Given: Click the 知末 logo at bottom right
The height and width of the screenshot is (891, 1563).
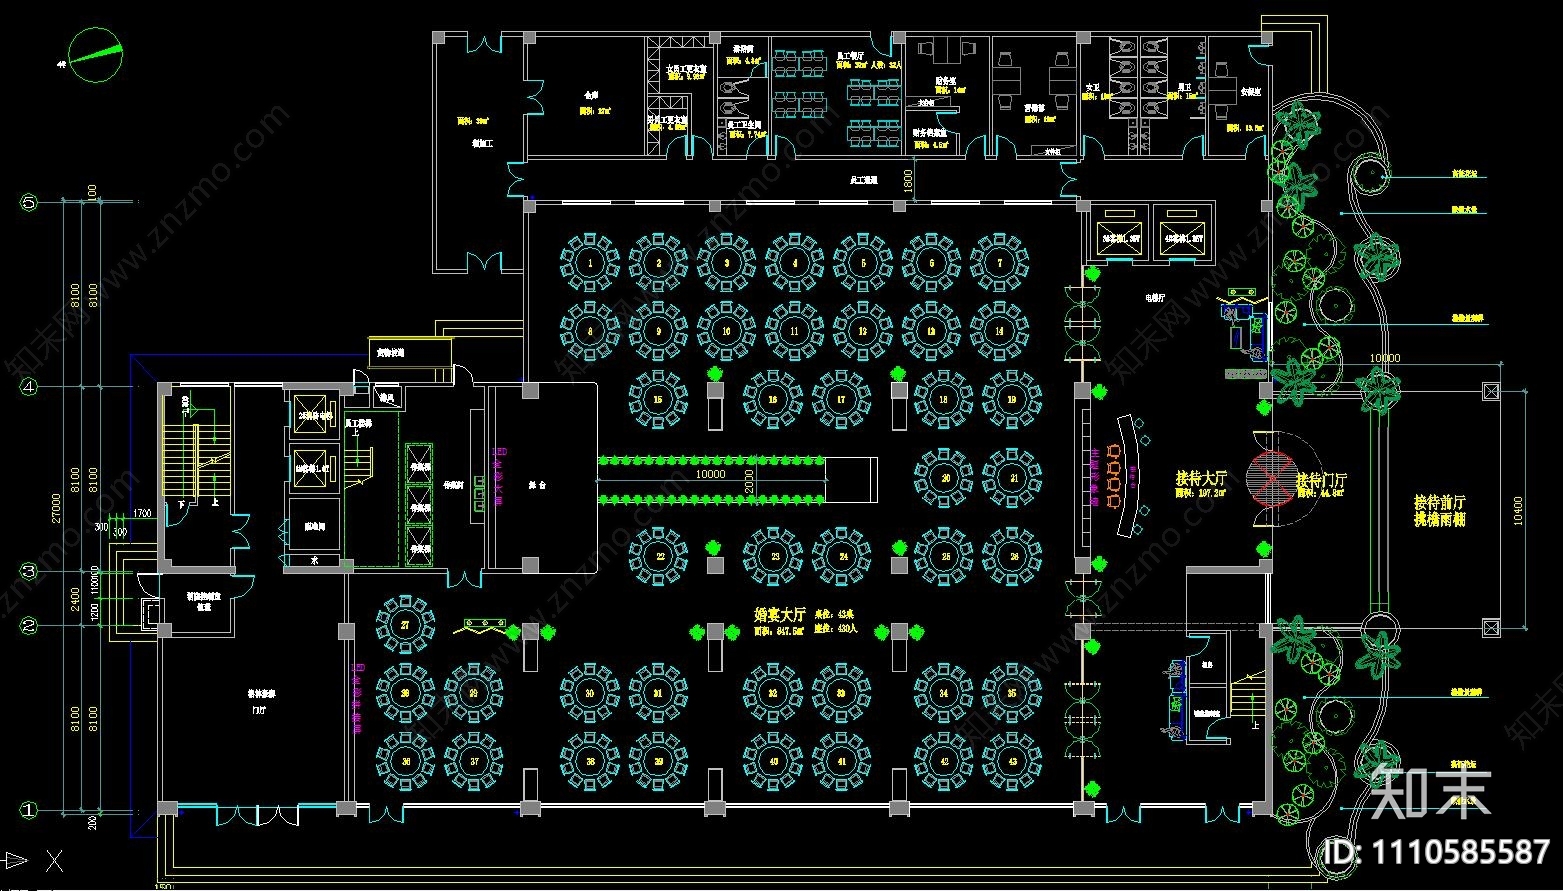Looking at the screenshot, I should coord(1432,791).
